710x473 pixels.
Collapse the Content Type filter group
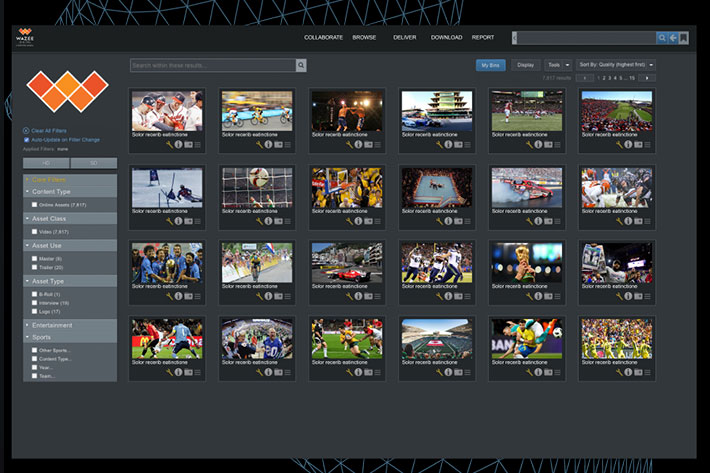(70, 191)
